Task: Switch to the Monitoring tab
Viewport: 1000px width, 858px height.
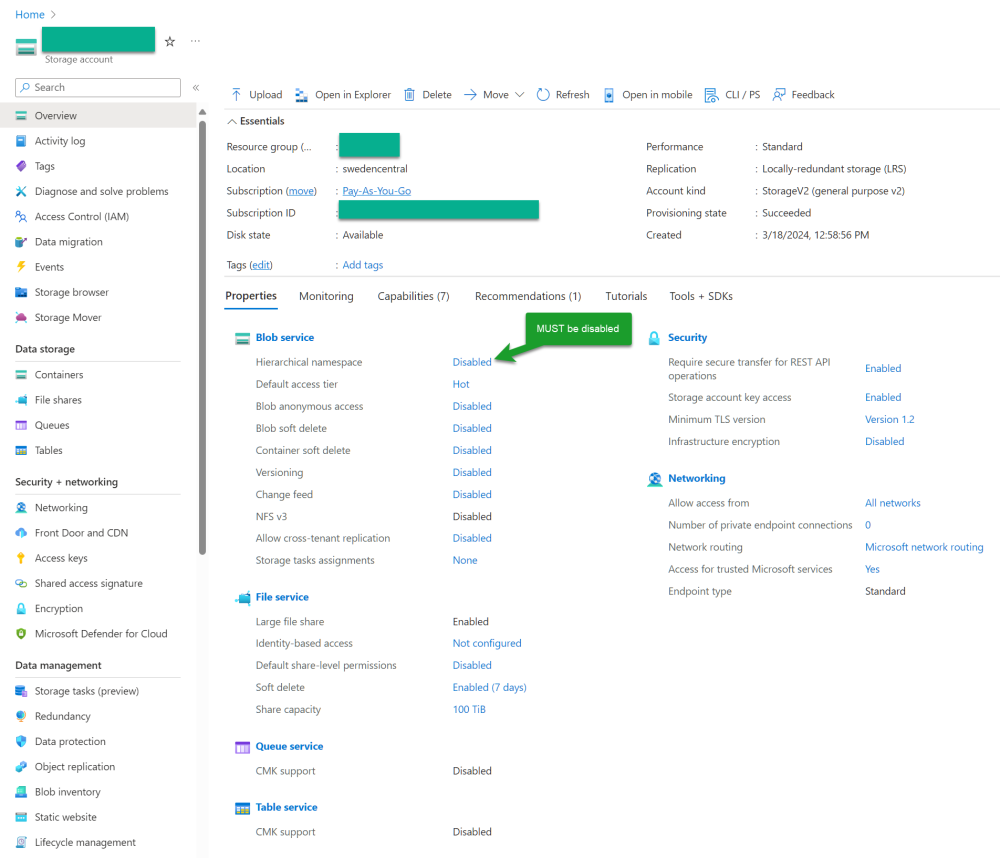Action: [x=326, y=296]
